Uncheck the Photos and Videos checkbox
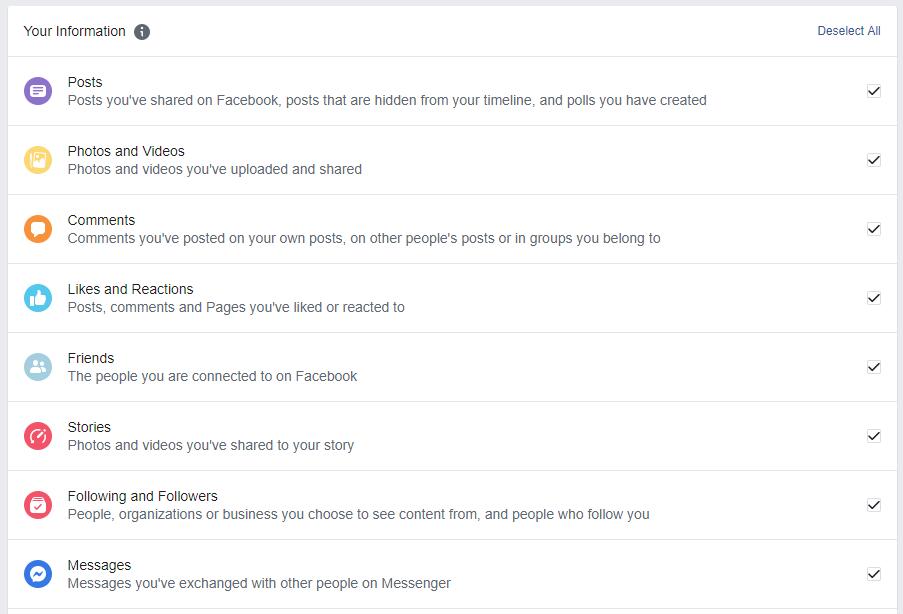903x614 pixels. tap(874, 160)
